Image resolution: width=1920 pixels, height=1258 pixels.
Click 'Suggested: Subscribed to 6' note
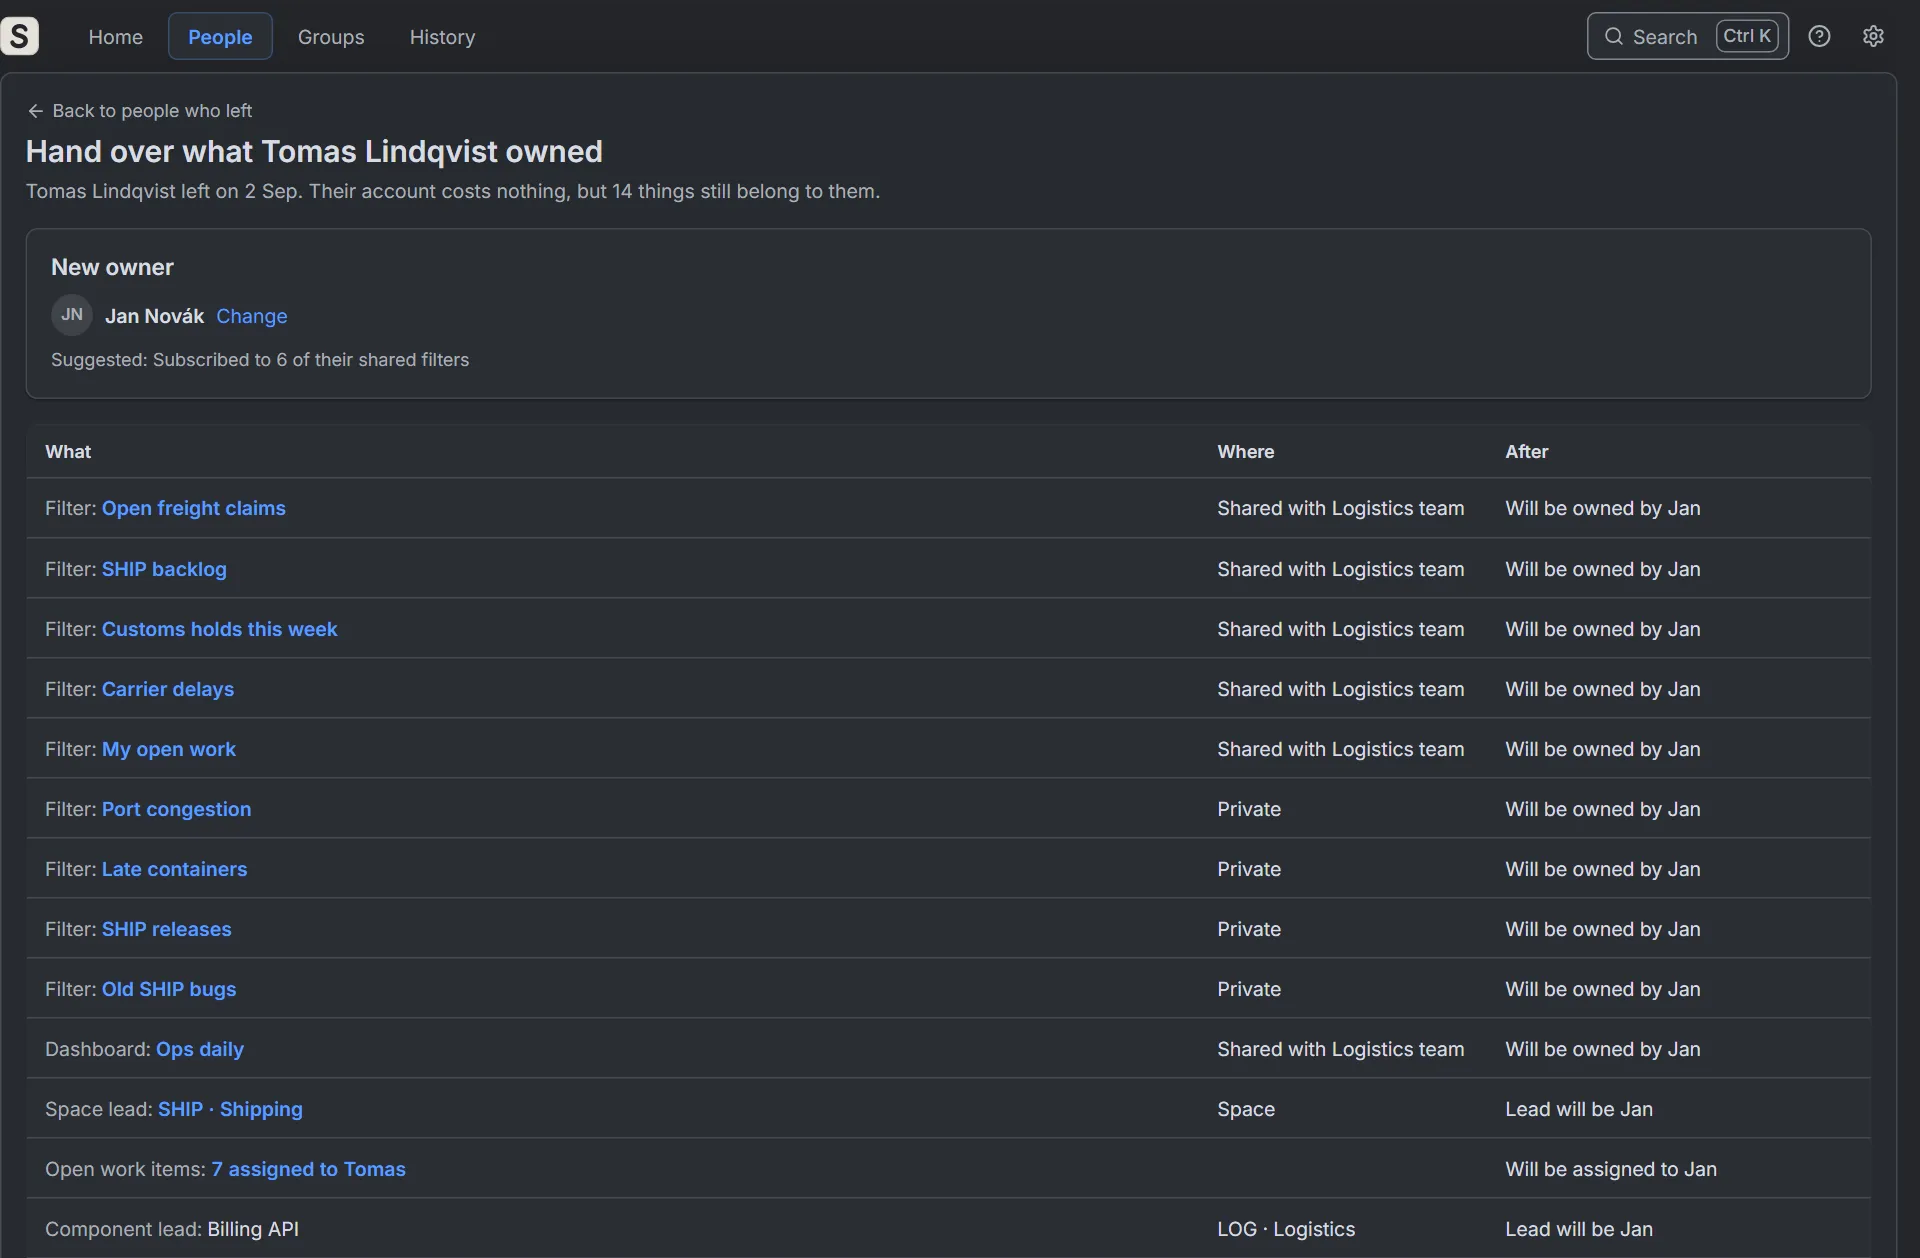tap(260, 360)
